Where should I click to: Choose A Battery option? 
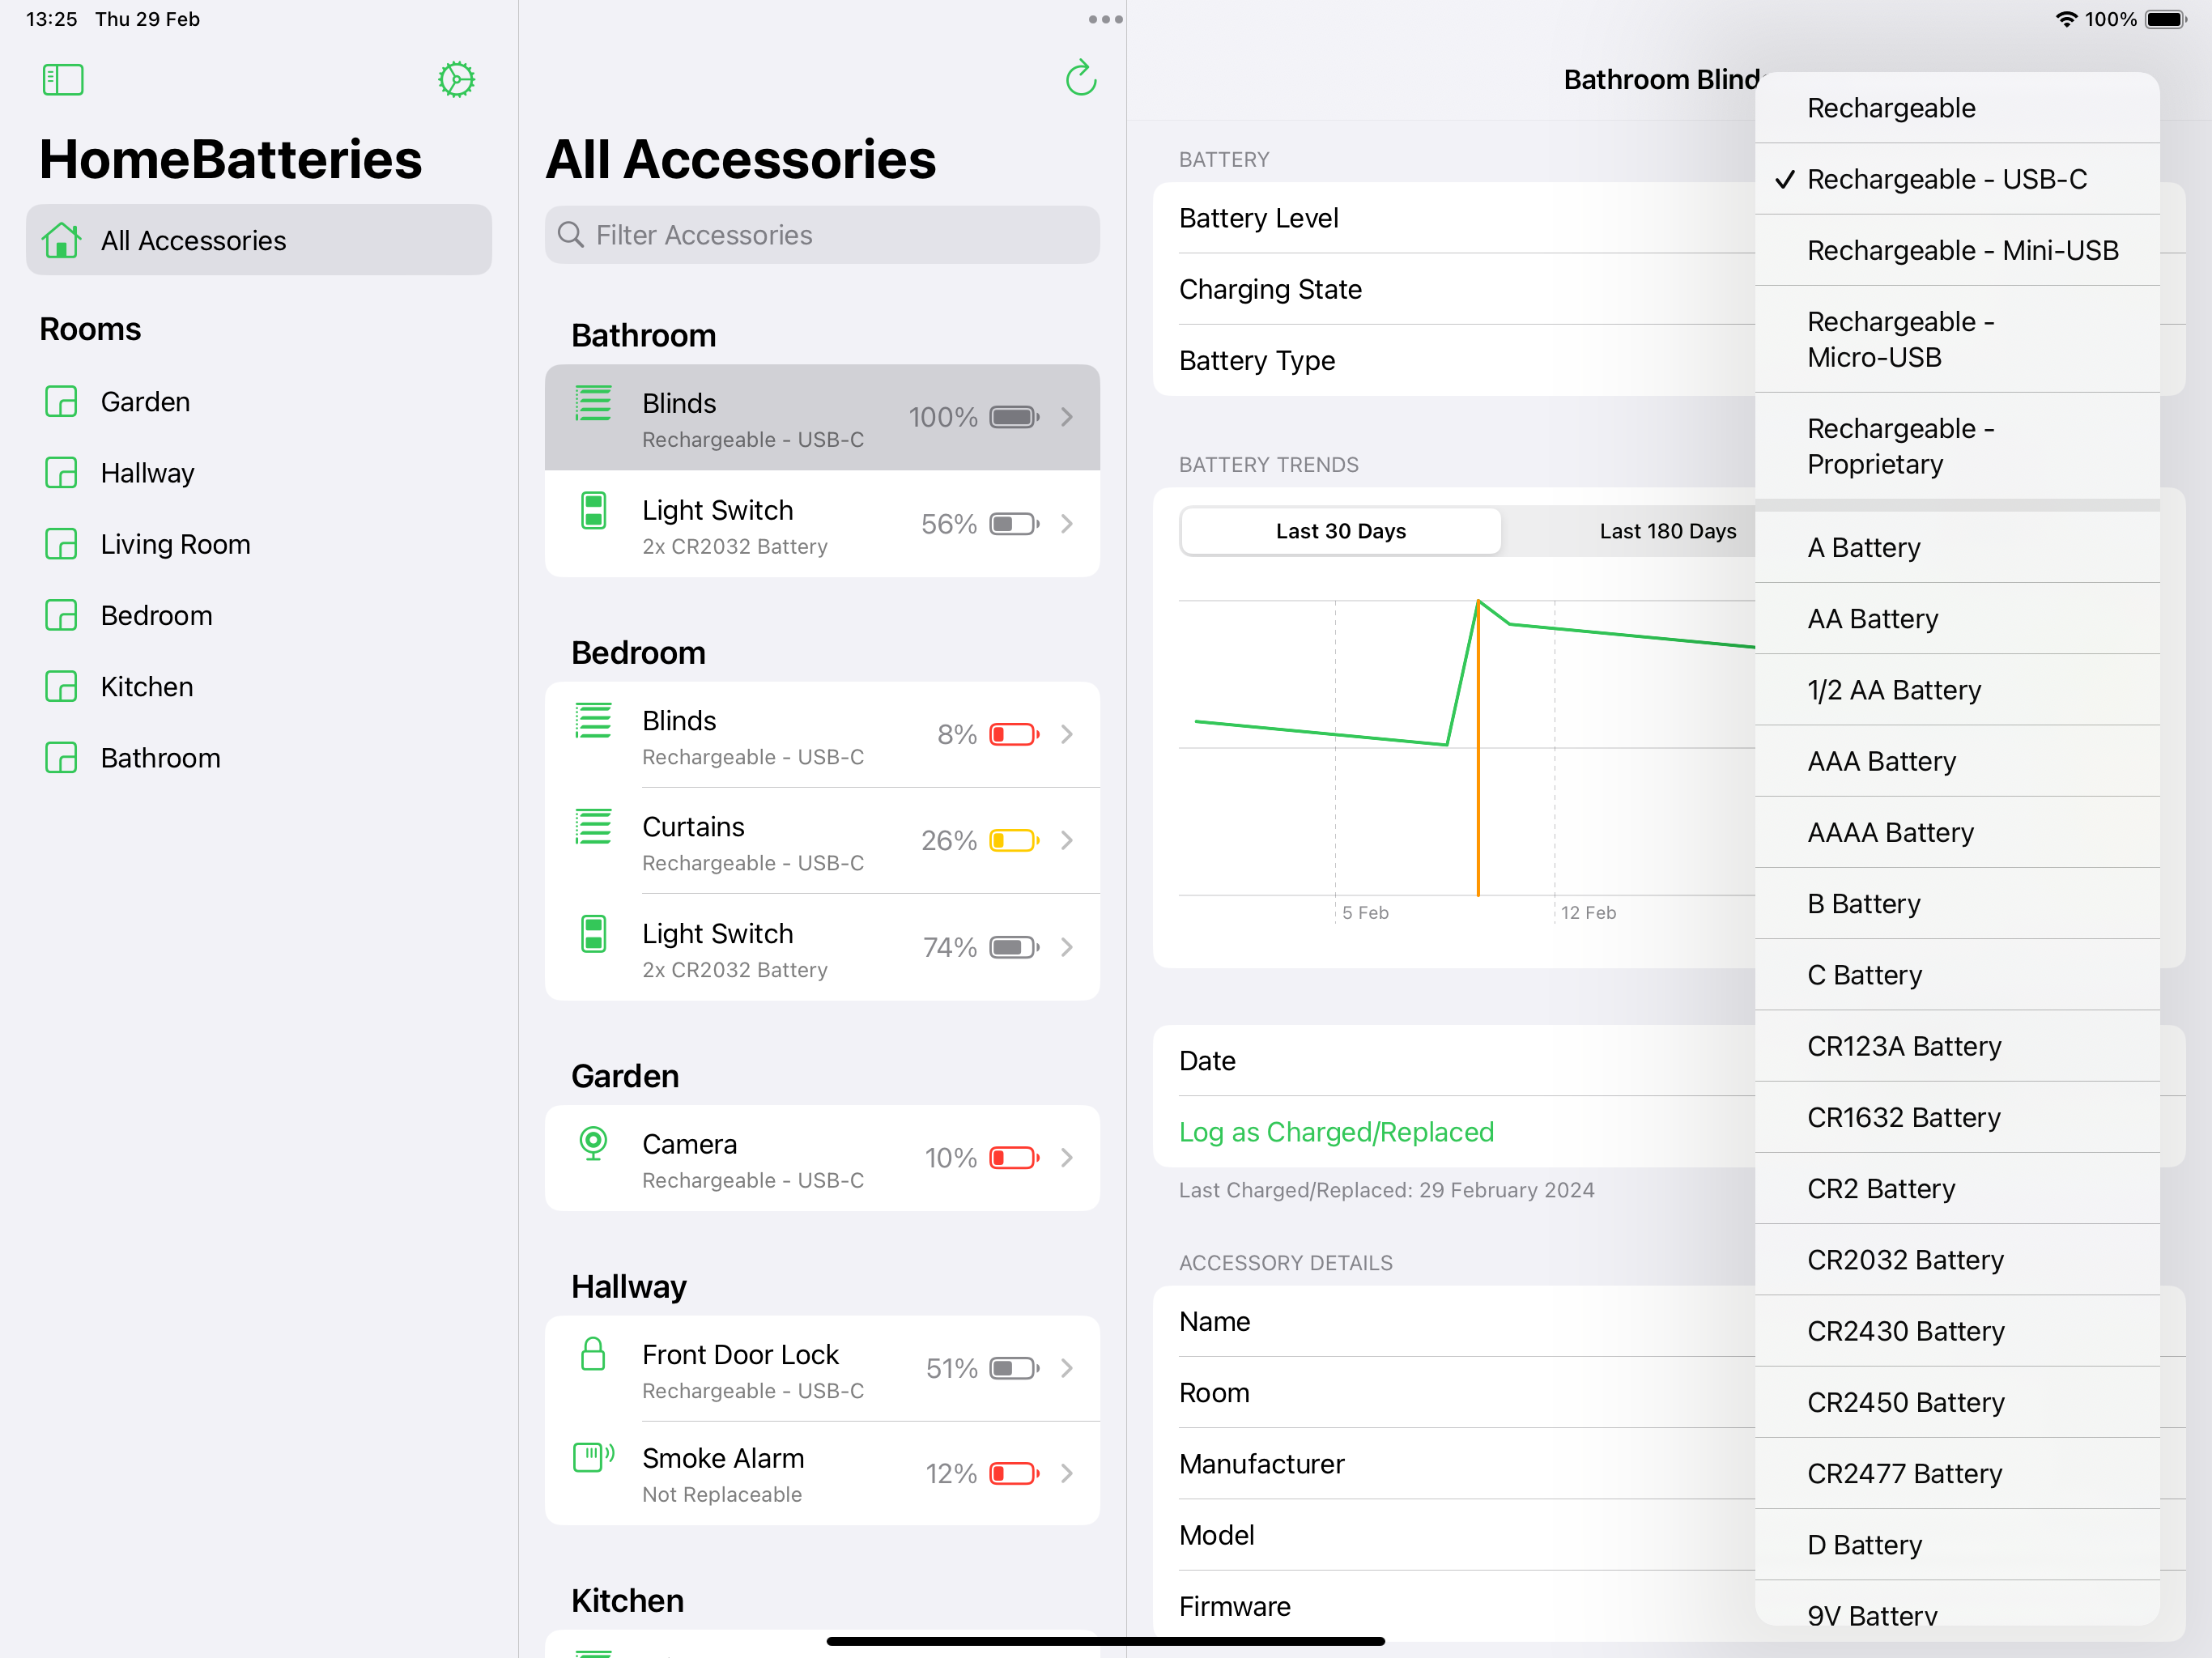point(1957,548)
